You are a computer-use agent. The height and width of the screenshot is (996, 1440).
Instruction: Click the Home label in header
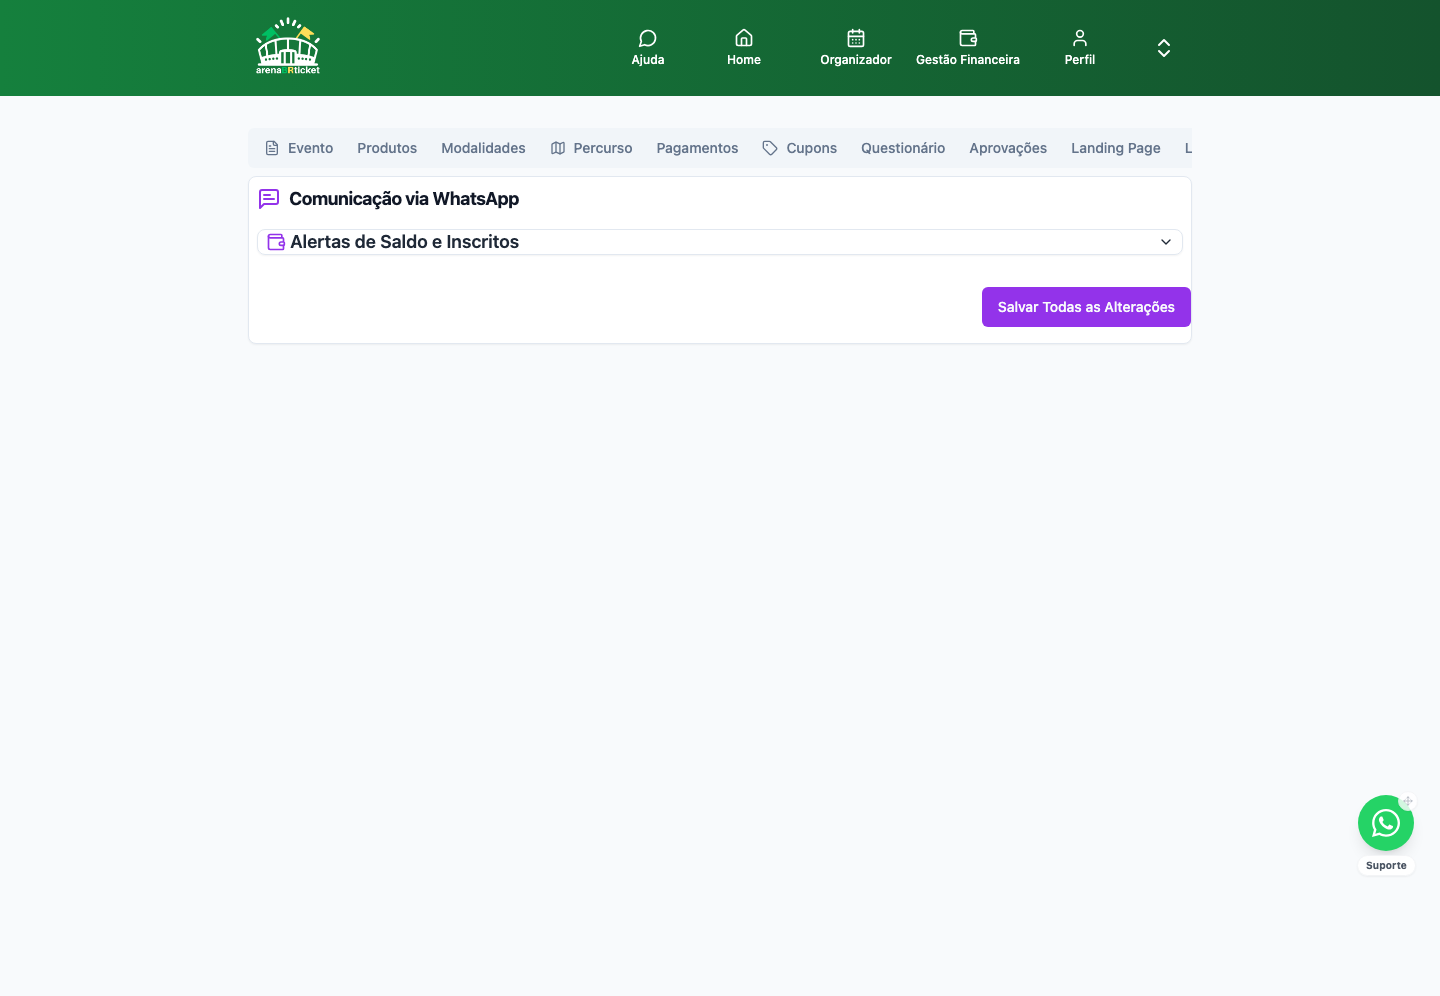pyautogui.click(x=744, y=60)
